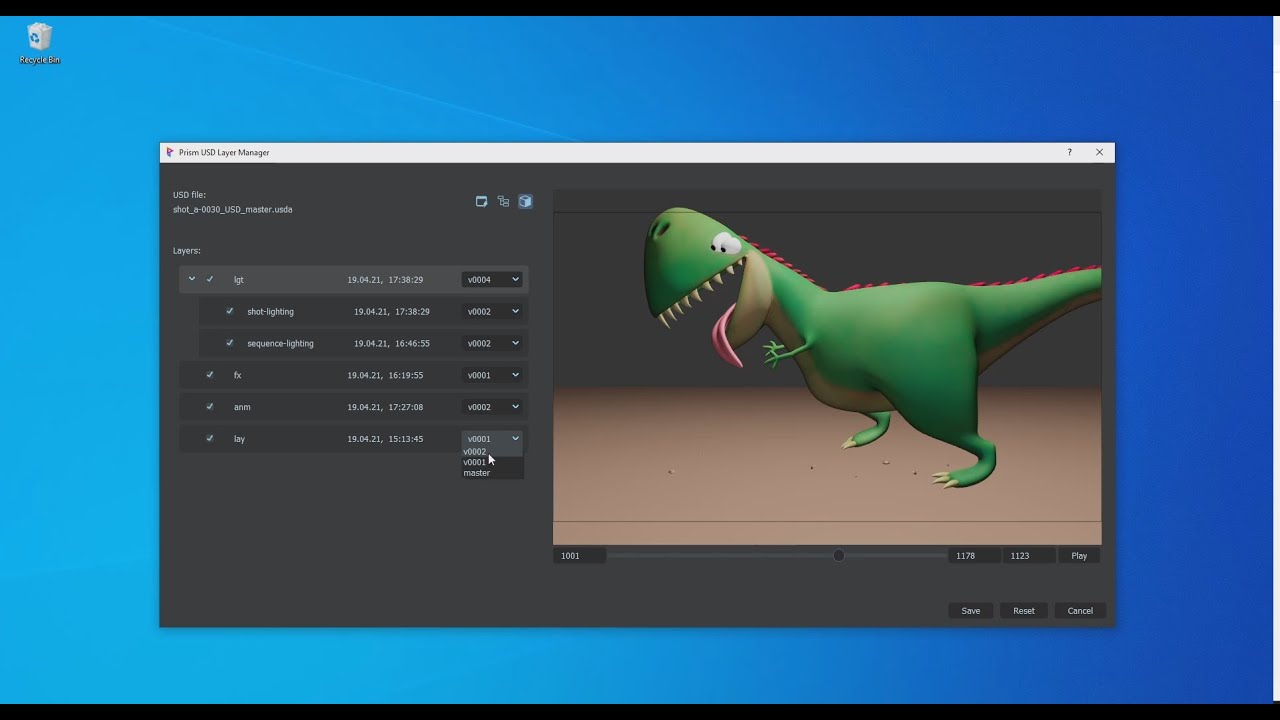
Task: Click the anm timestamp 17:27:08
Action: pos(385,407)
